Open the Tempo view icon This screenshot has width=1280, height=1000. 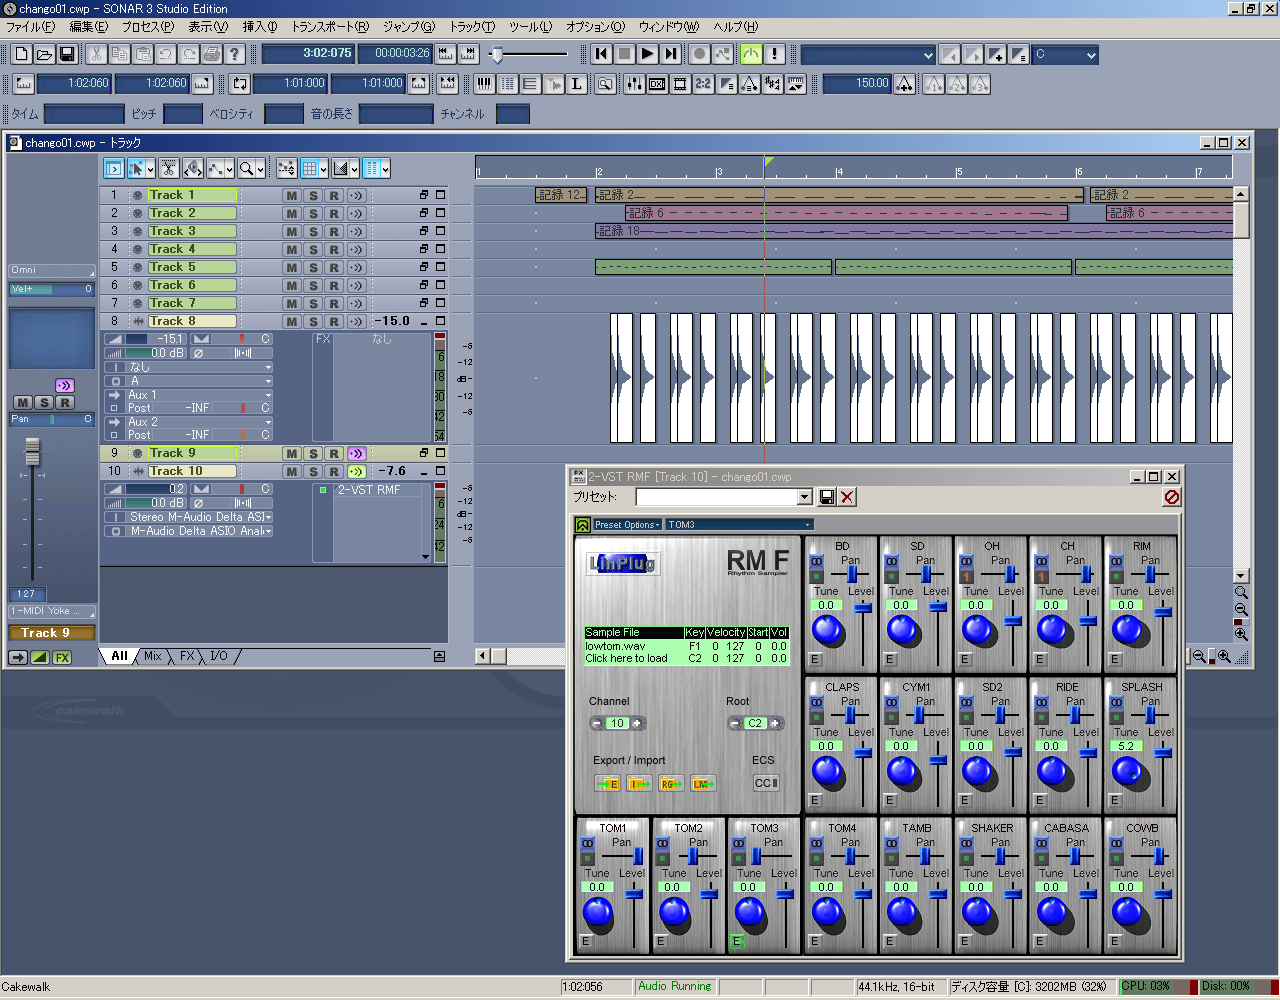749,84
